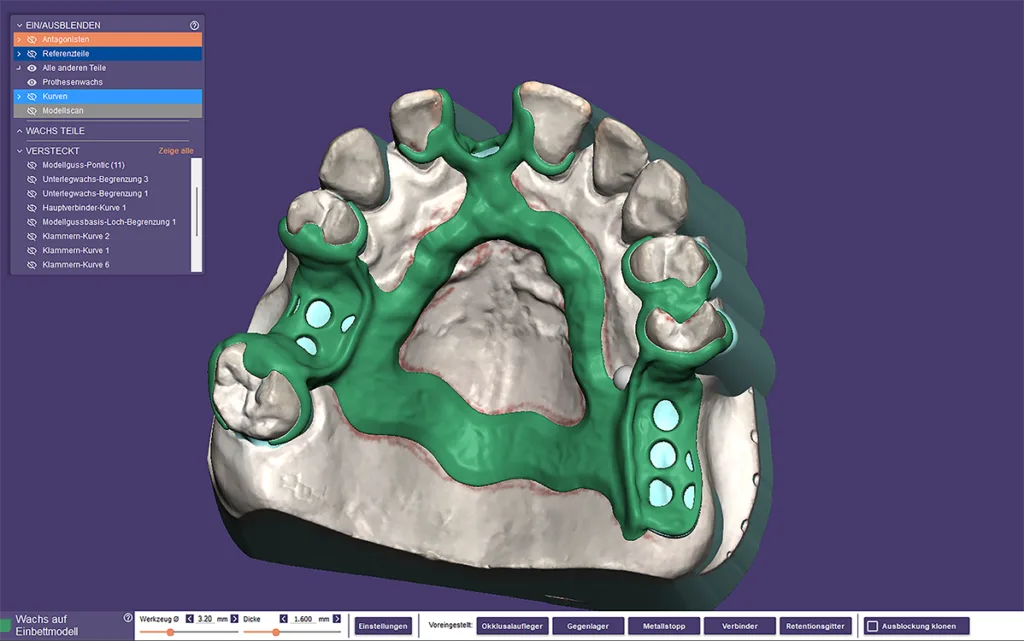Expand the Referenzteile row
Image resolution: width=1024 pixels, height=641 pixels.
(19, 54)
